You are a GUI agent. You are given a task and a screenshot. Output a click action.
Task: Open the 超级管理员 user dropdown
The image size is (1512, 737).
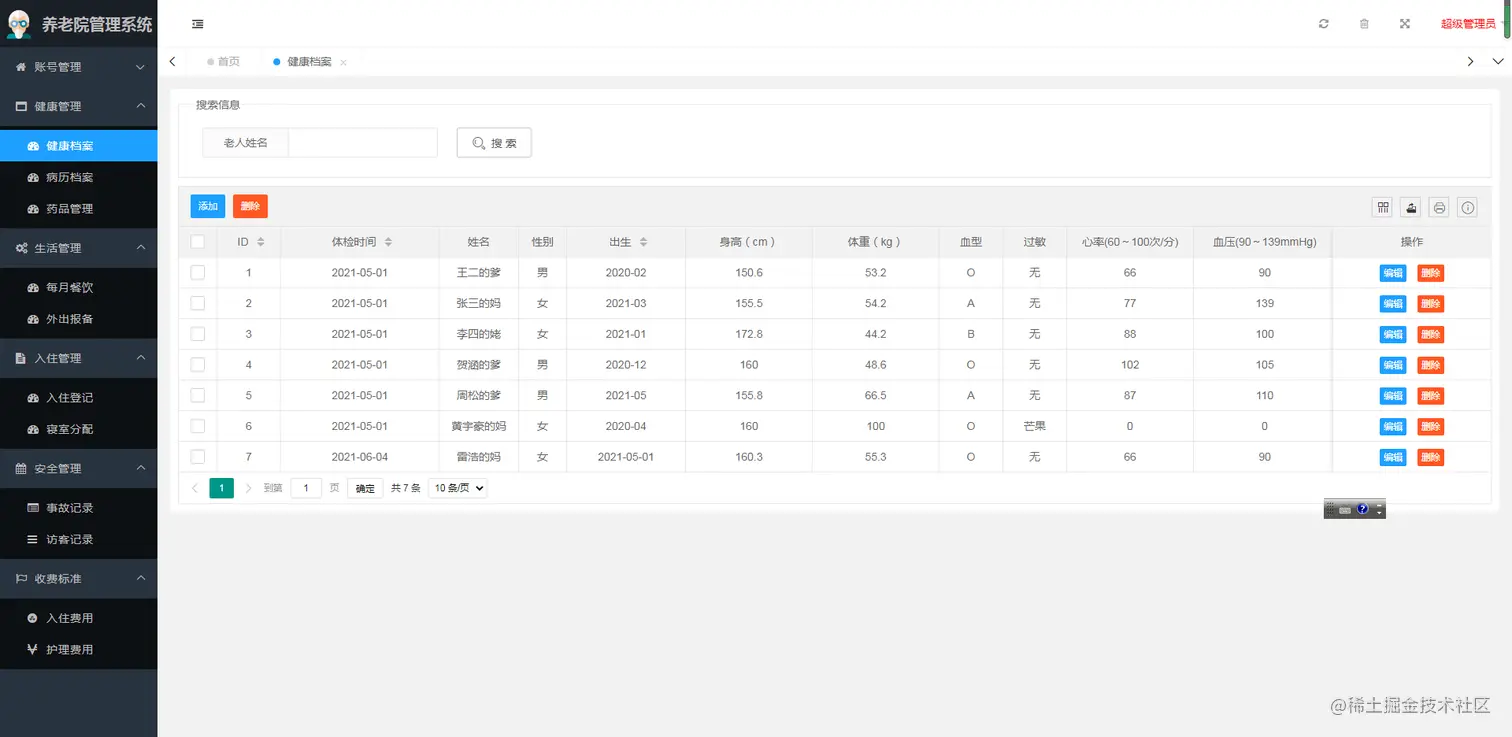(x=1470, y=24)
